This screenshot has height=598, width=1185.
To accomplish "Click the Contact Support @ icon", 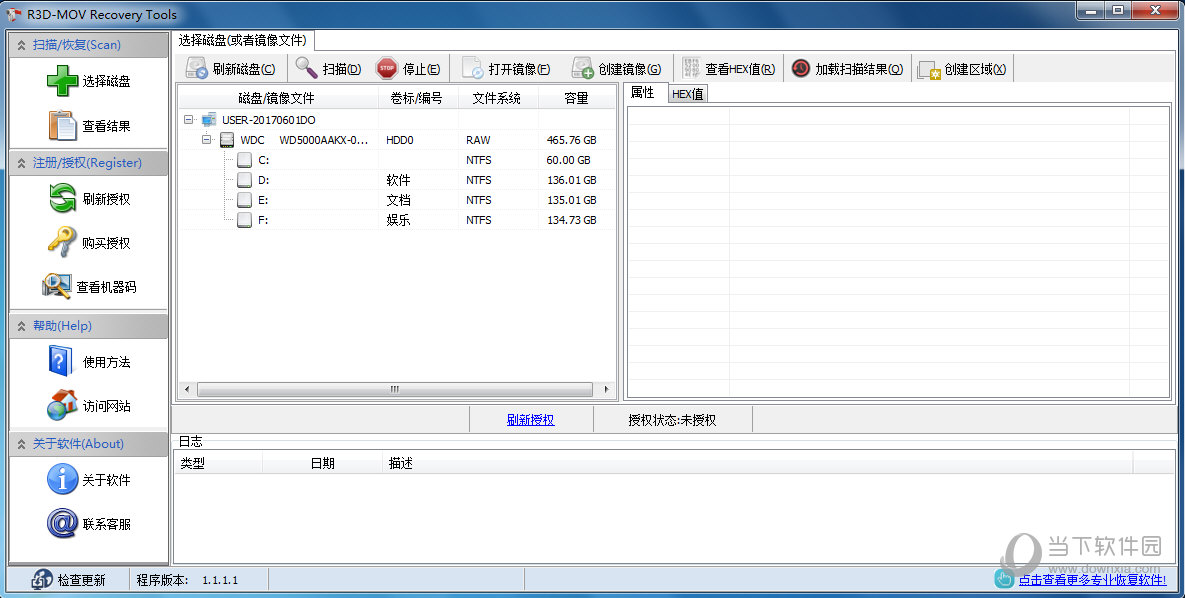I will click(x=62, y=523).
